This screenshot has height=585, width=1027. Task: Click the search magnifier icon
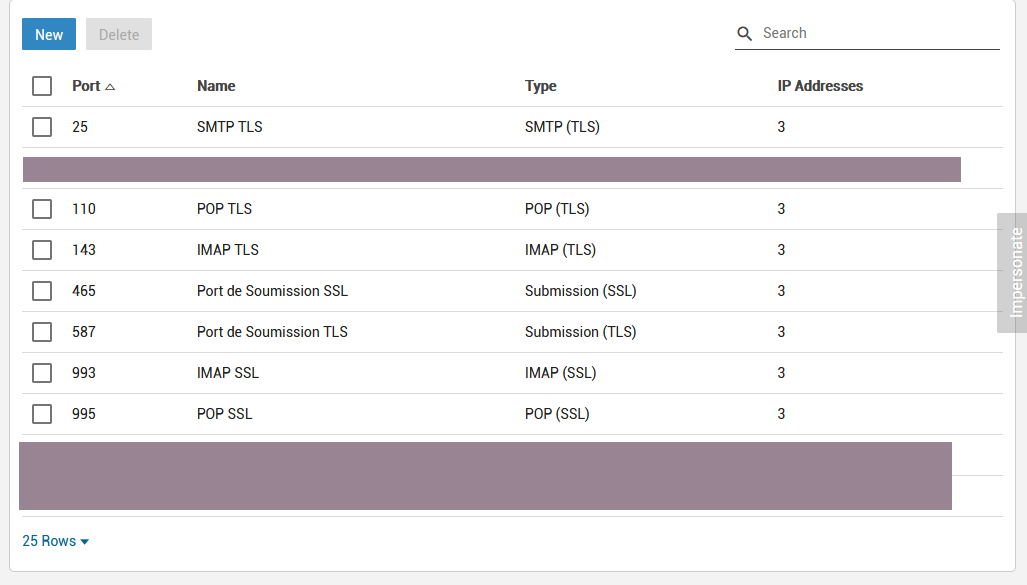[x=744, y=34]
